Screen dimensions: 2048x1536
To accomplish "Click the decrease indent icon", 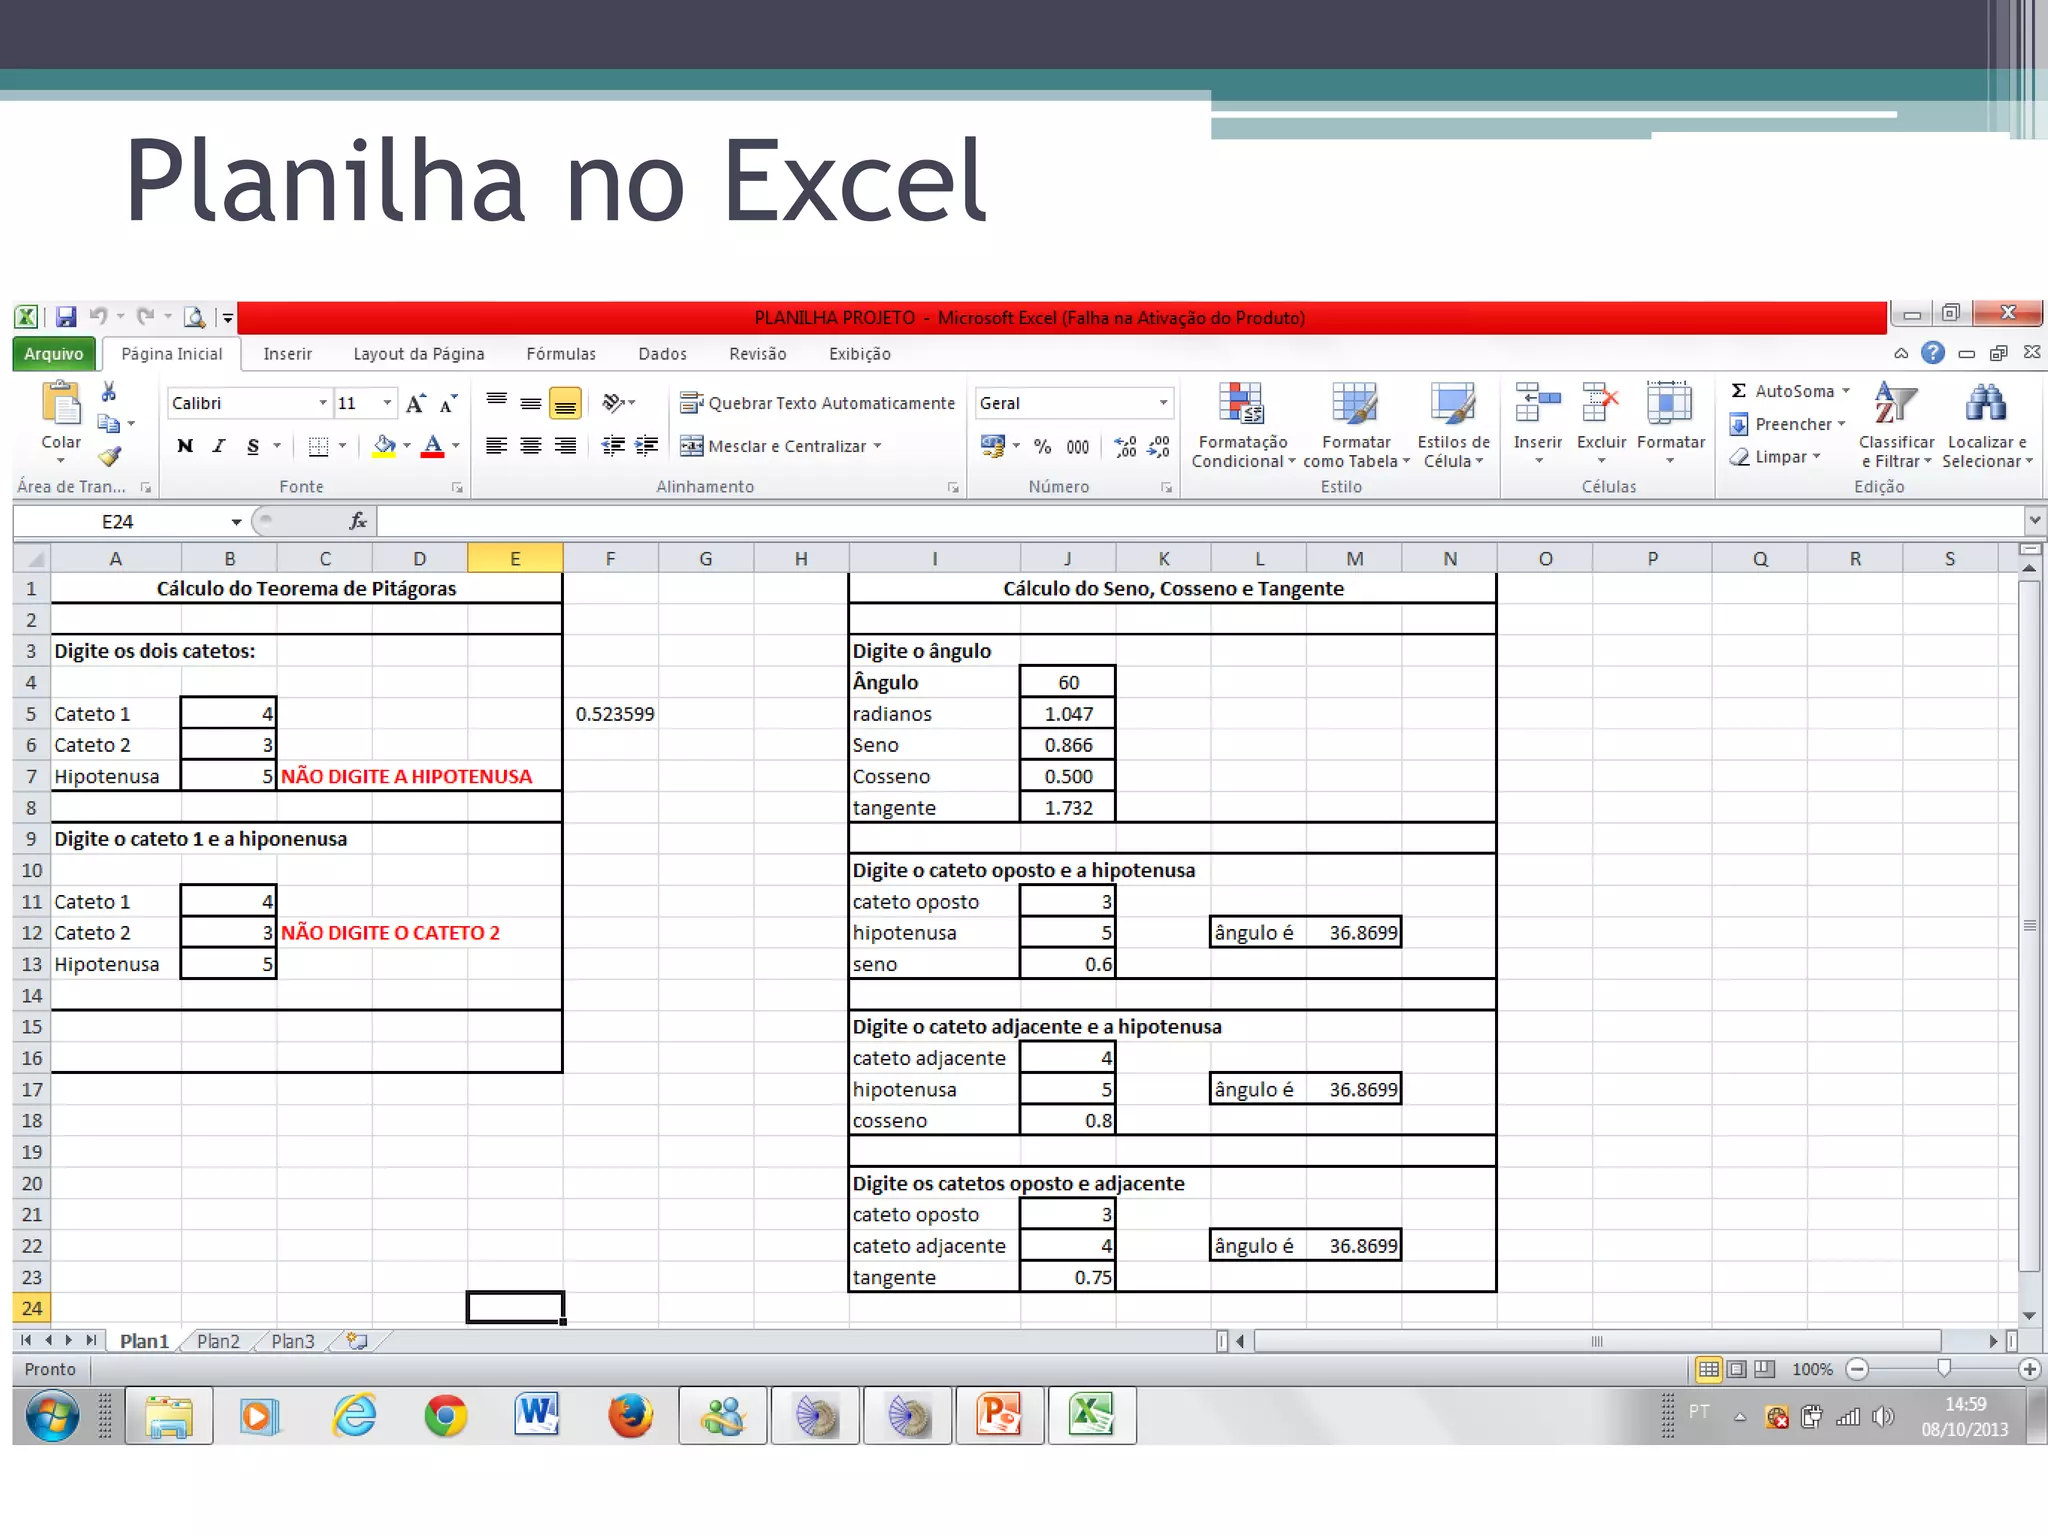I will click(613, 446).
